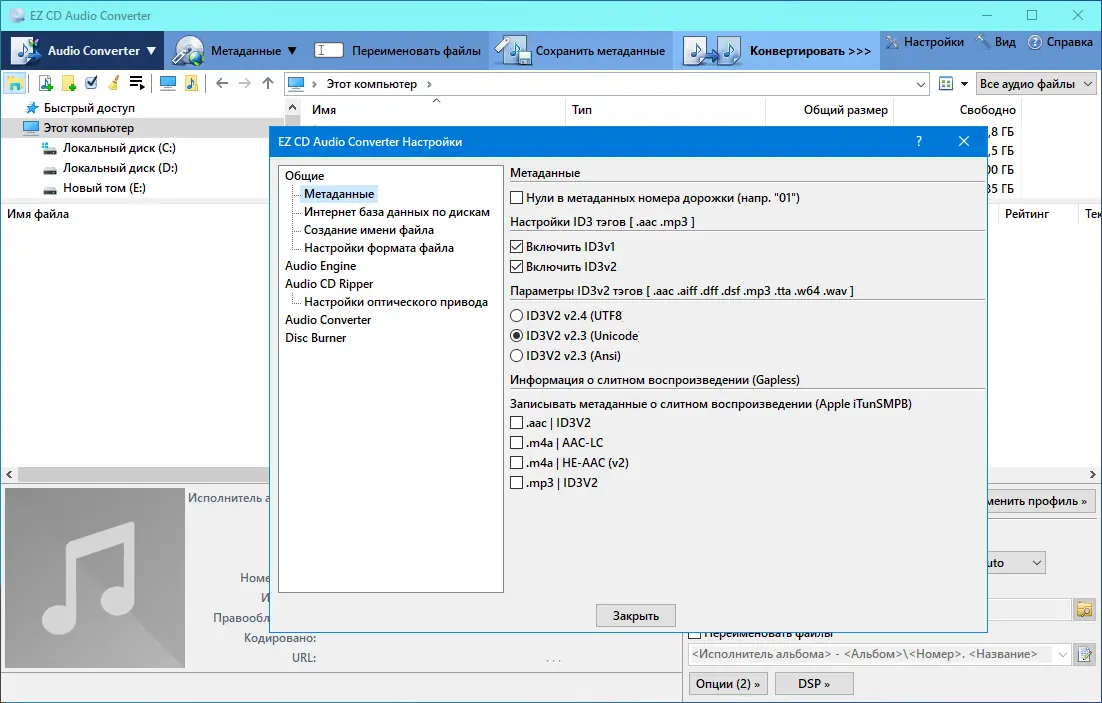Toggle the folder tree pane icon
The image size is (1102, 703).
click(x=15, y=84)
